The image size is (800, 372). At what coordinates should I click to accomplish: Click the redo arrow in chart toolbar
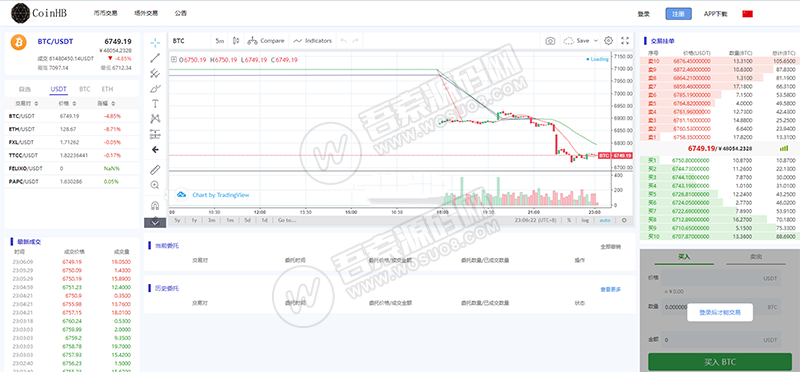pos(355,40)
